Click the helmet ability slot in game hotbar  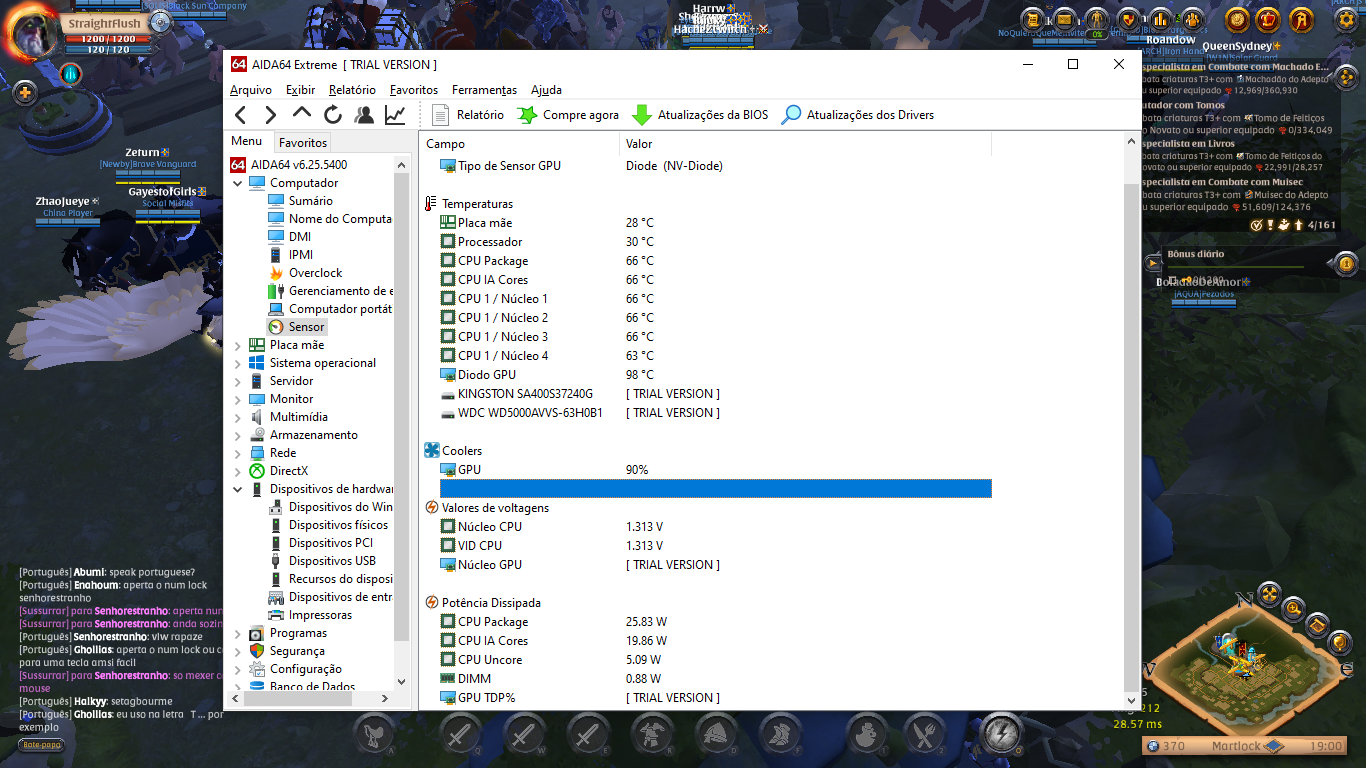coord(715,736)
